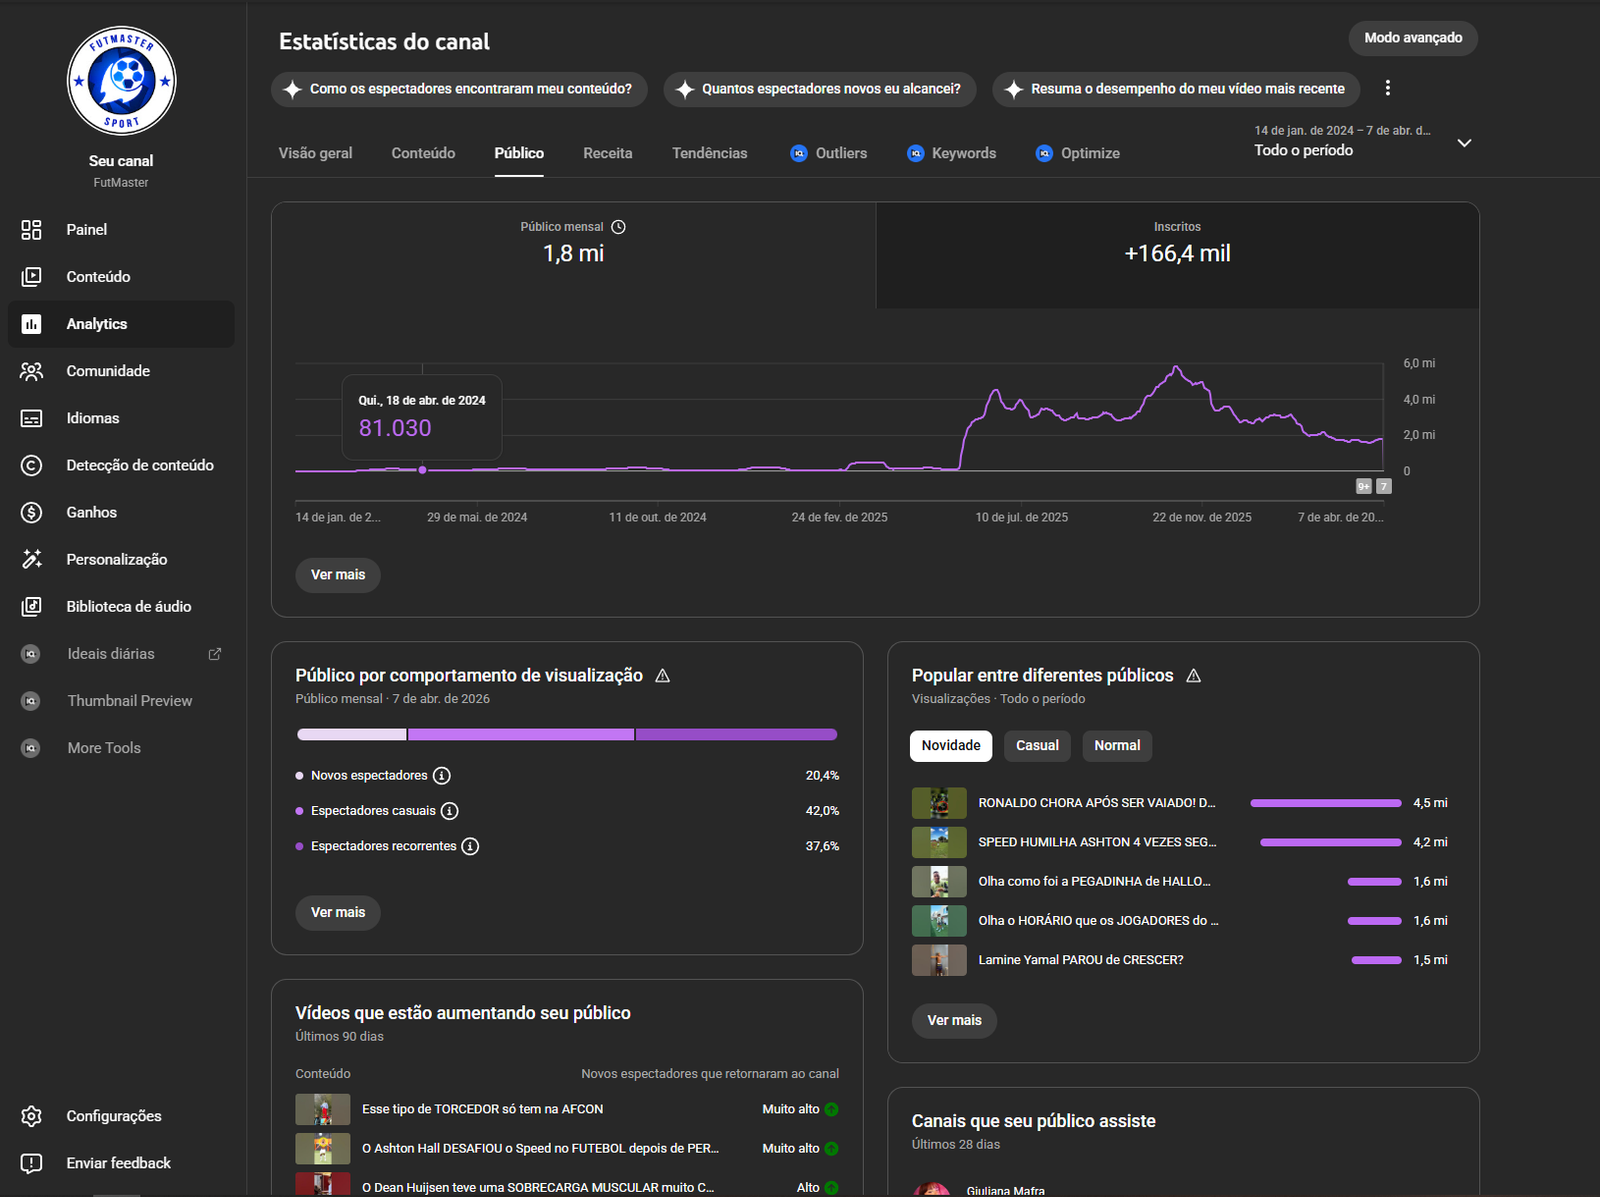Select the Normal audience filter chip
This screenshot has height=1197, width=1600.
1116,746
